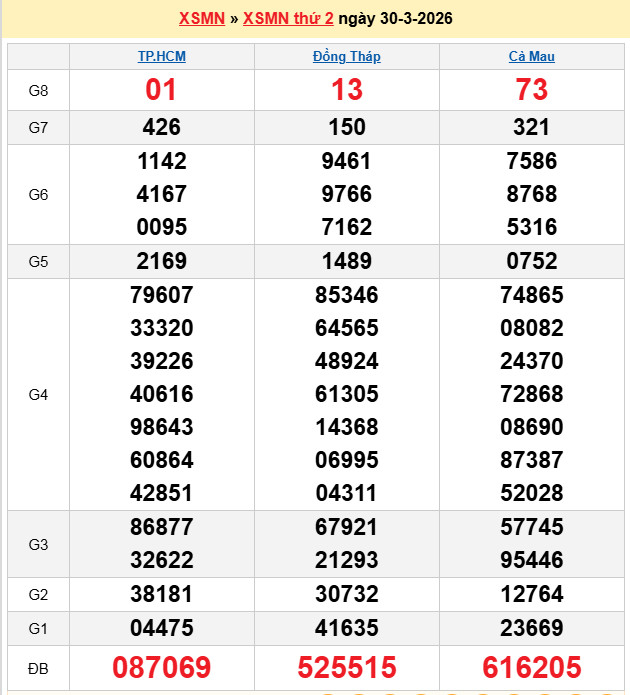Click the 'XSMN thứ 2' link
Screen dimensions: 630x695
pyautogui.click(x=288, y=19)
